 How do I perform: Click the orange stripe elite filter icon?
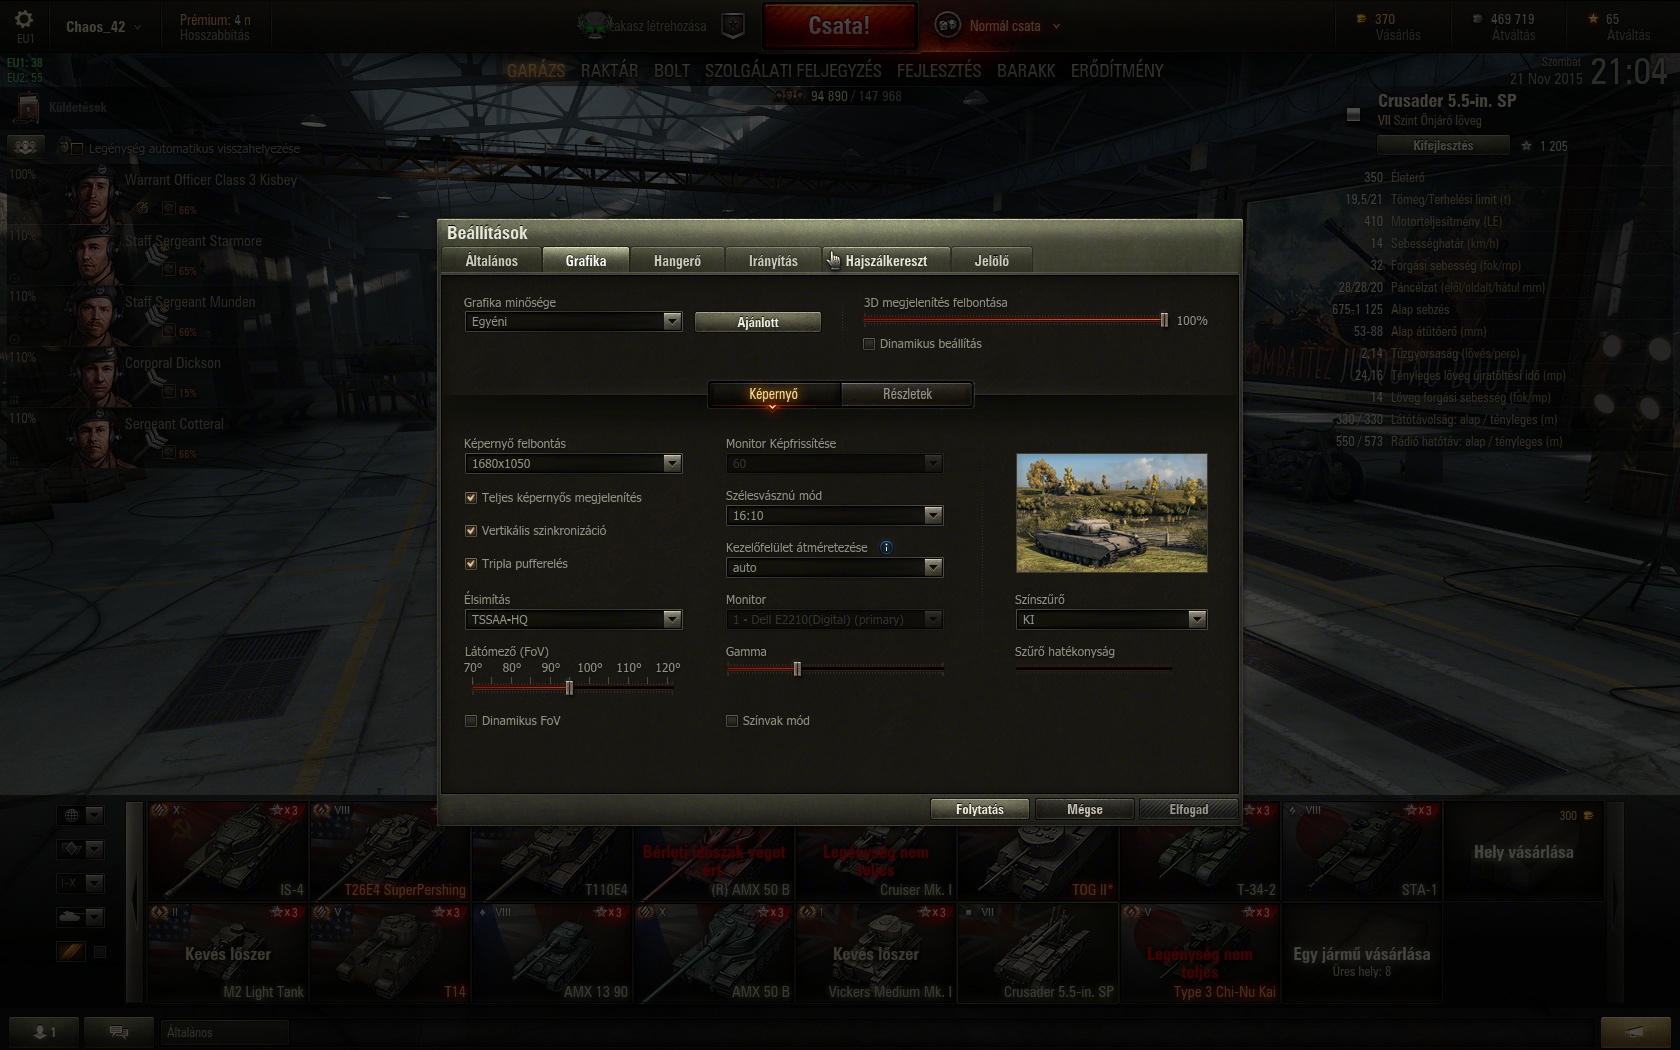pyautogui.click(x=71, y=952)
